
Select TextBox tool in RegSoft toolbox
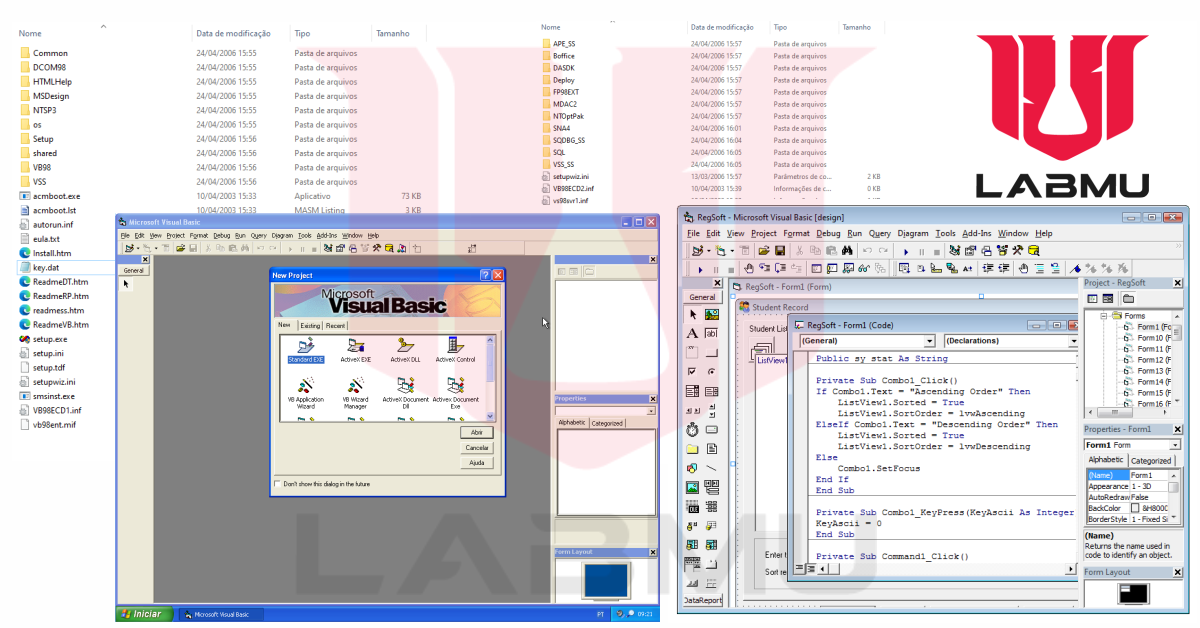712,333
